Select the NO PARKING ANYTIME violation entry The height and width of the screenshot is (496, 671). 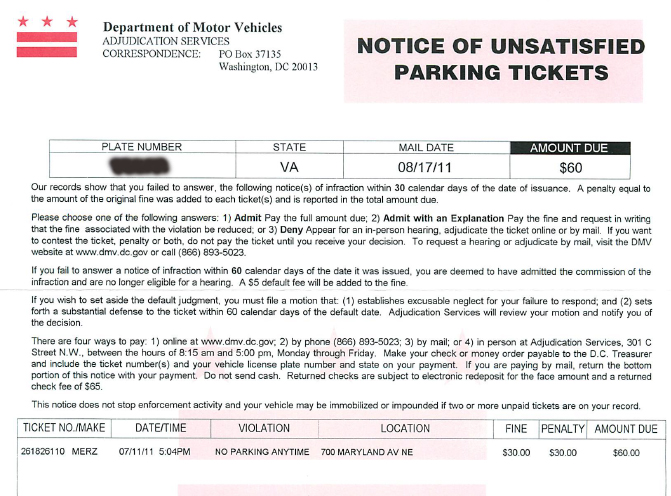(x=262, y=453)
